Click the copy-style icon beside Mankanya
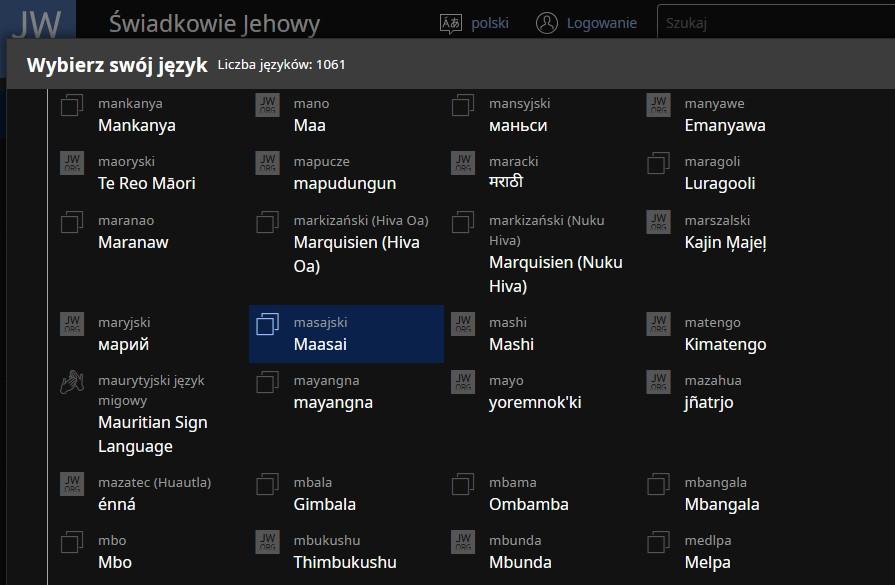This screenshot has width=895, height=585. pos(72,105)
